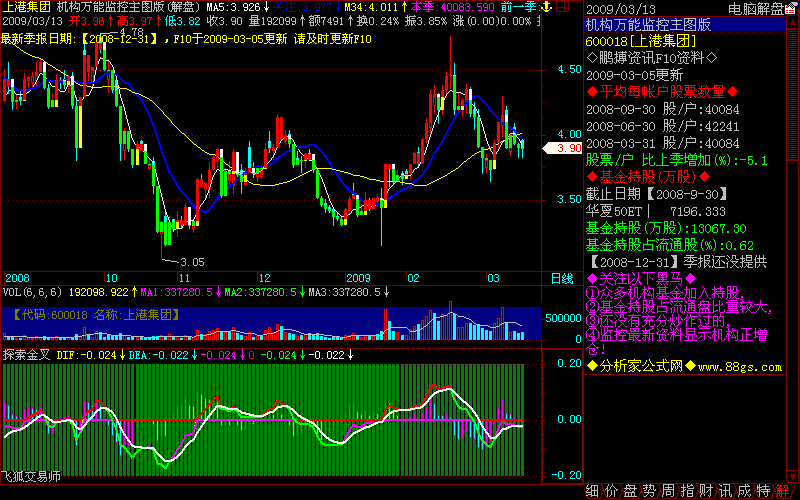Click the 2009/03/13 date in quote line
This screenshot has height=500, width=800.
[x=33, y=21]
